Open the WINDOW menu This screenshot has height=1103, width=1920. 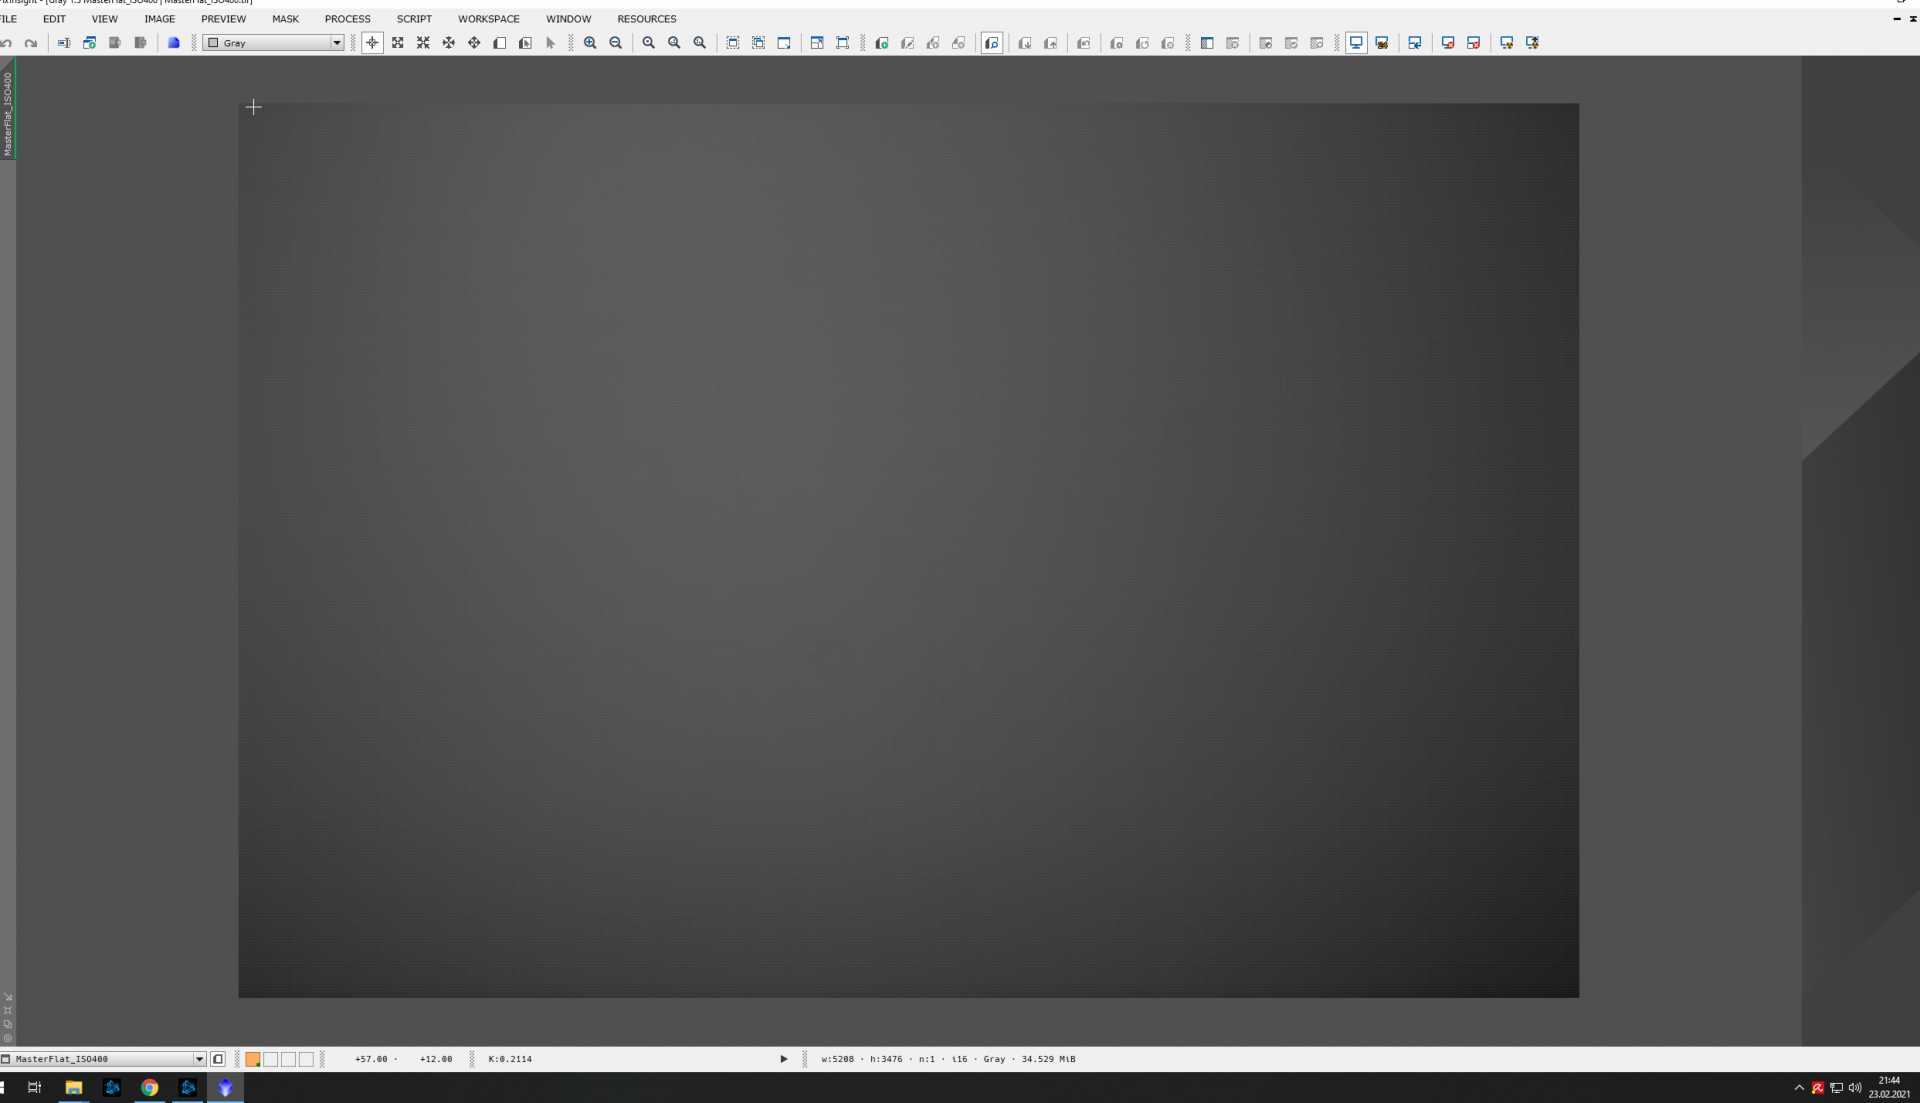click(x=568, y=19)
